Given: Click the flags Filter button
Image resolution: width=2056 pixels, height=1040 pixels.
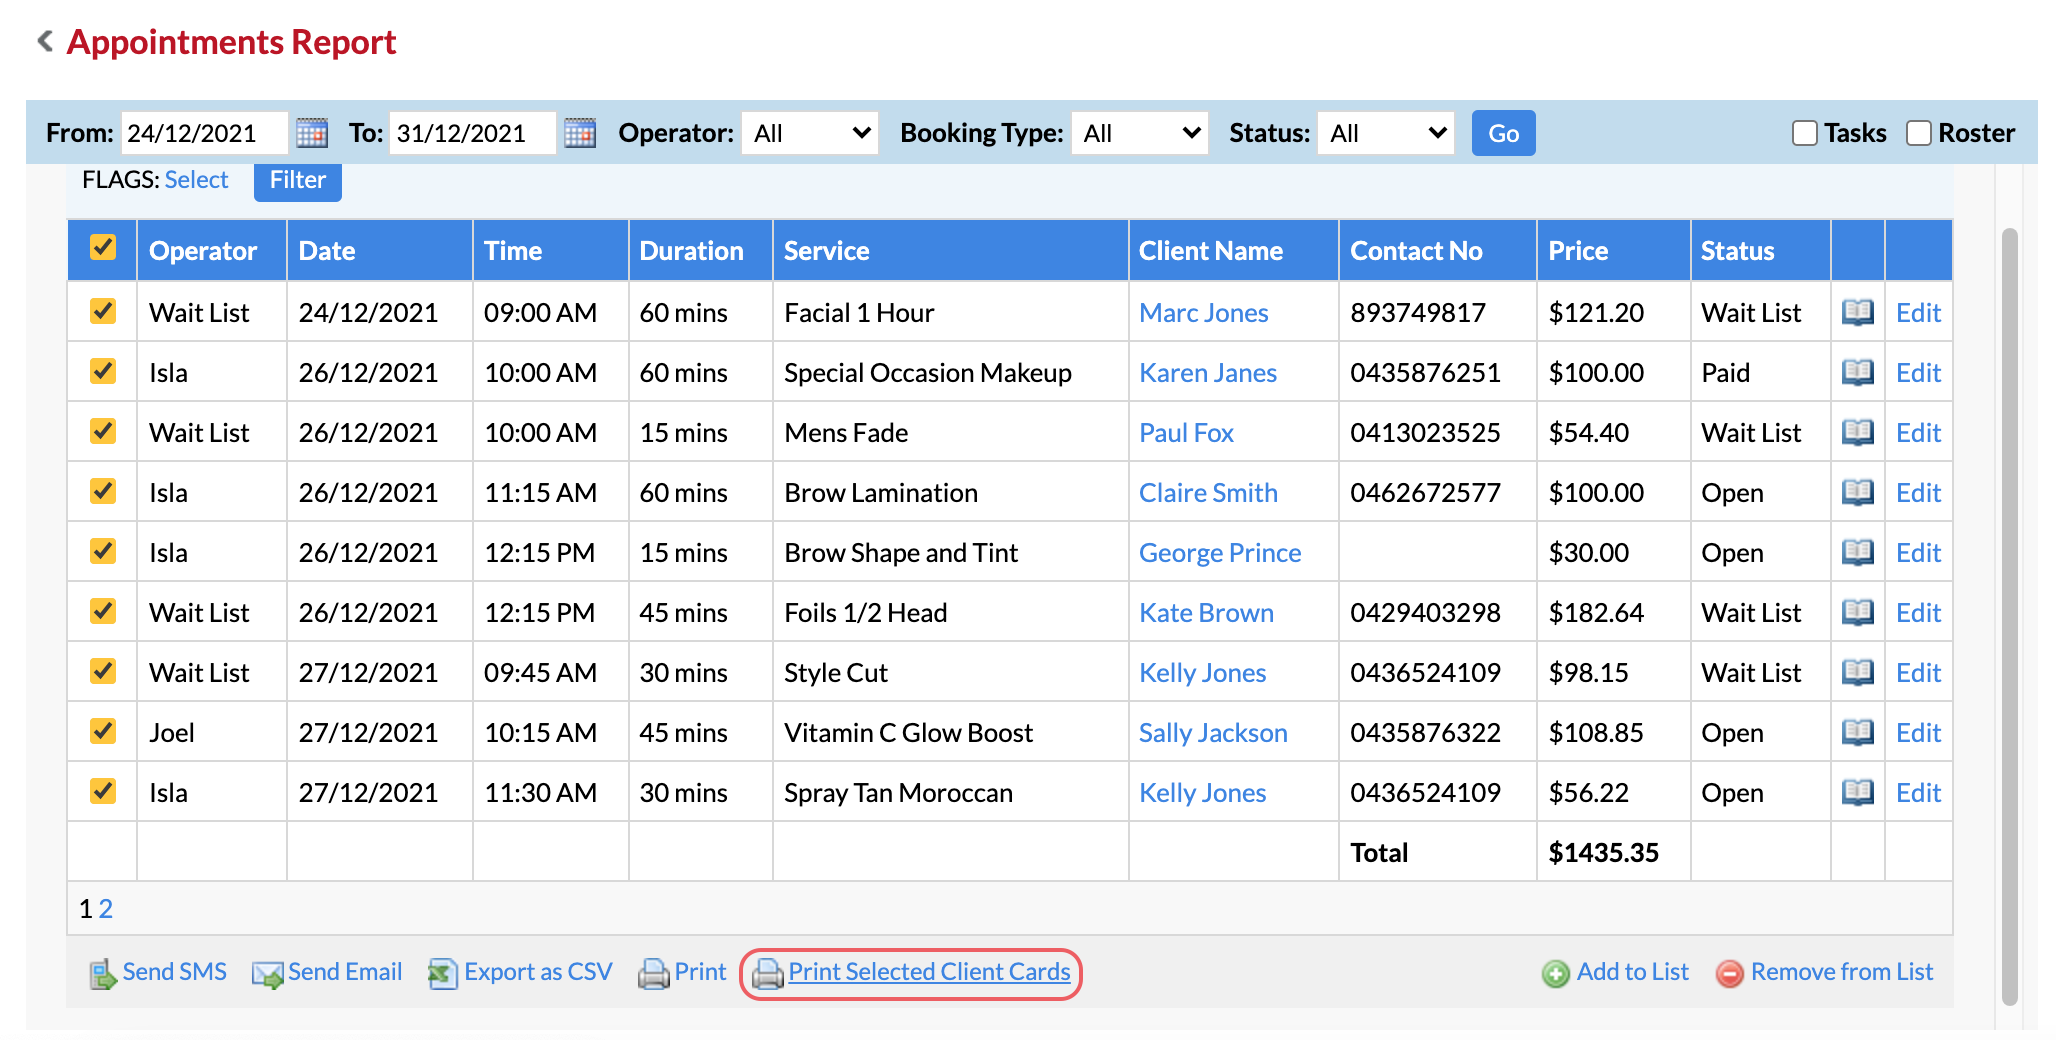Looking at the screenshot, I should (298, 181).
